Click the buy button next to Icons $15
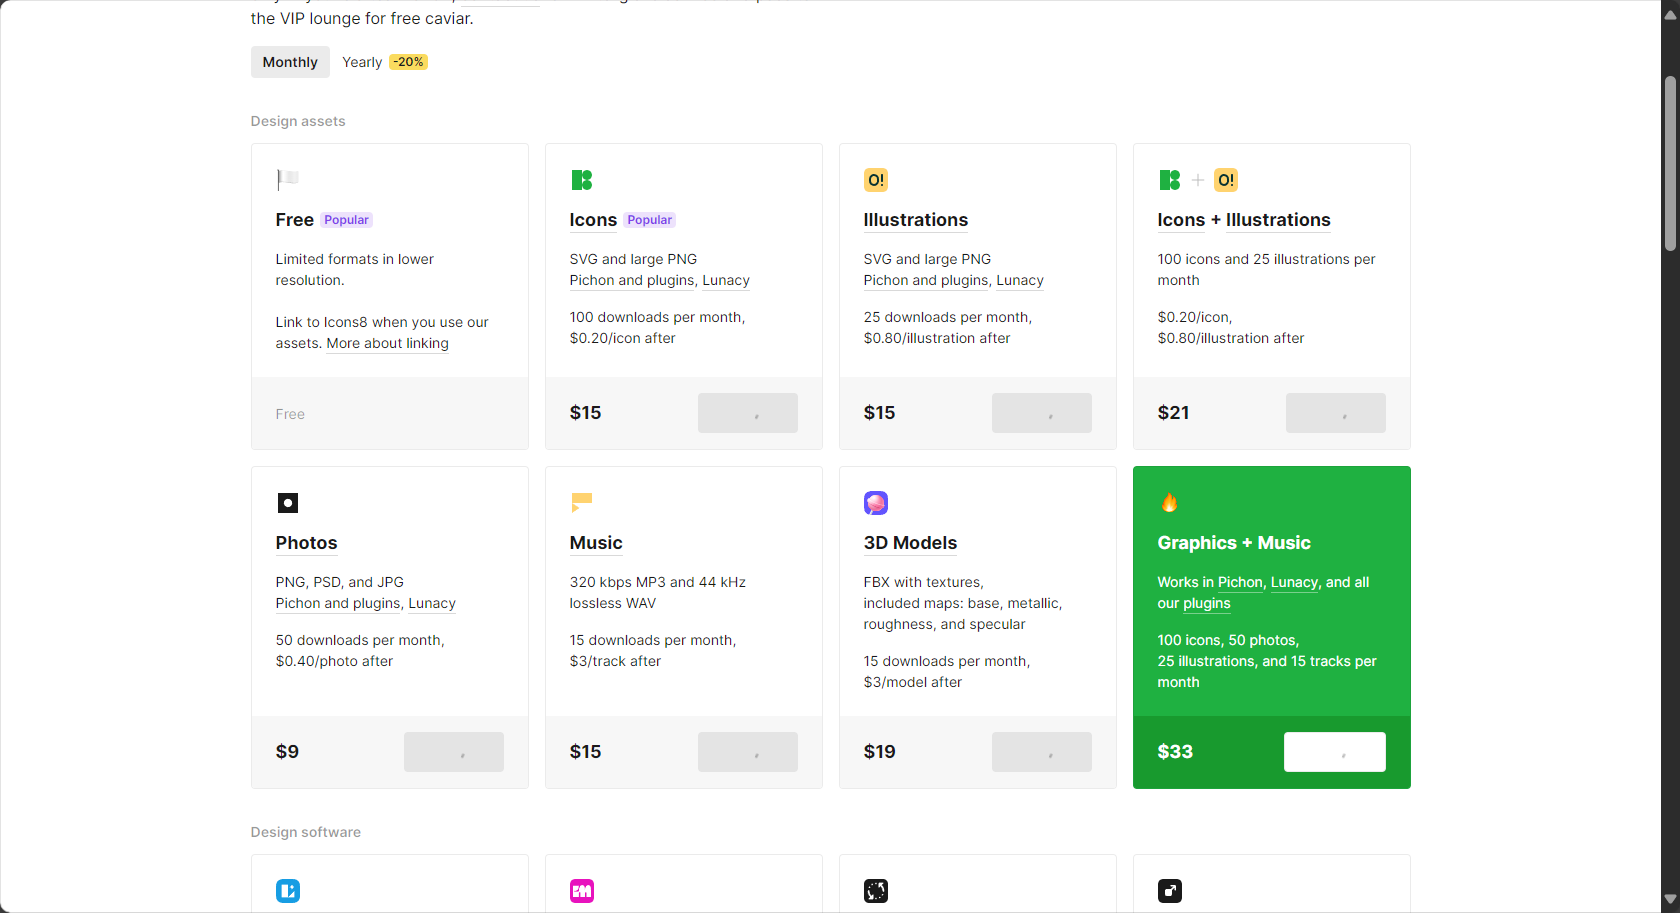The height and width of the screenshot is (913, 1680). [748, 413]
